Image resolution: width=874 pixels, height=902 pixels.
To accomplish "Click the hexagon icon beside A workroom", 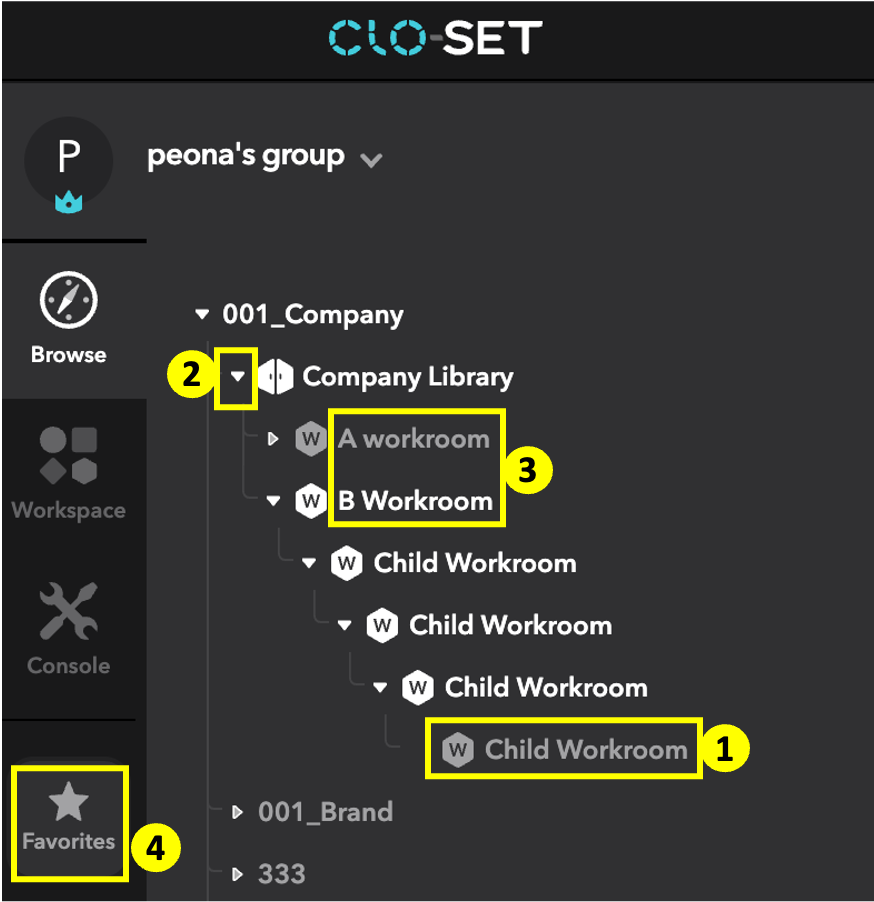I will 310,438.
